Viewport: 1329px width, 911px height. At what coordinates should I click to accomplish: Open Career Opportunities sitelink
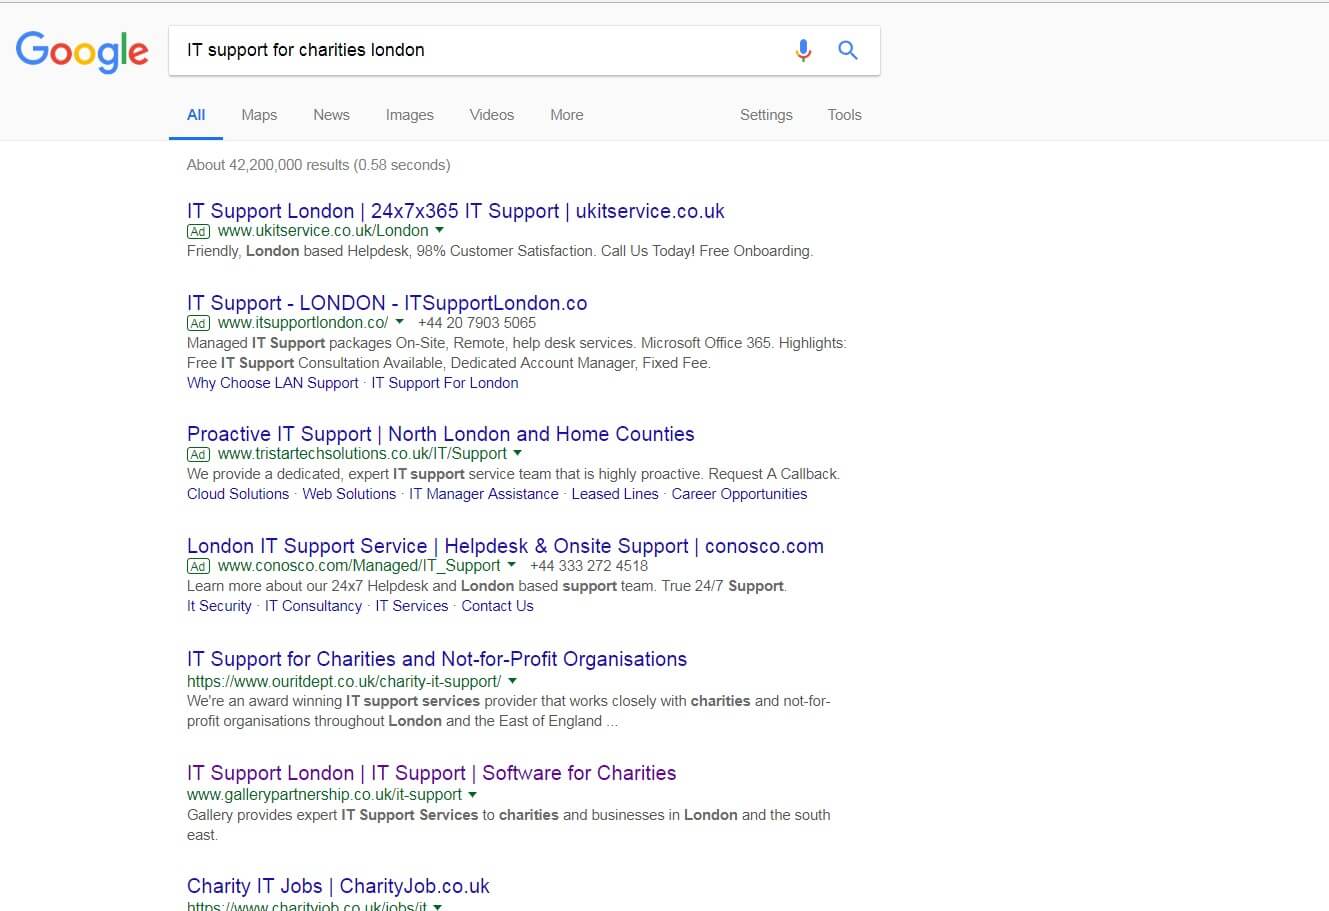(x=739, y=494)
